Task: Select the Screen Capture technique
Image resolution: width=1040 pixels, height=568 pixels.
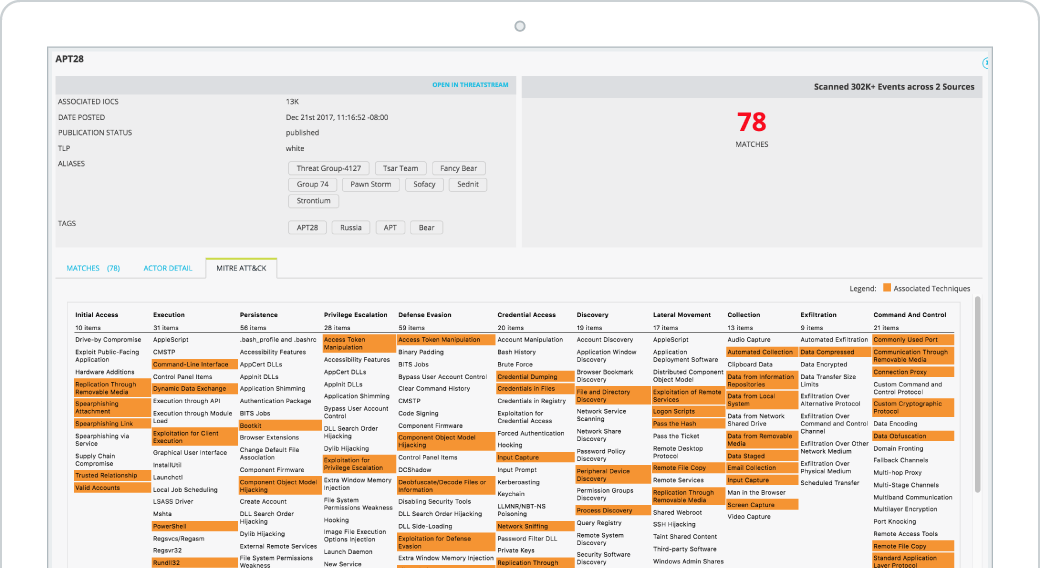Action: (x=762, y=504)
